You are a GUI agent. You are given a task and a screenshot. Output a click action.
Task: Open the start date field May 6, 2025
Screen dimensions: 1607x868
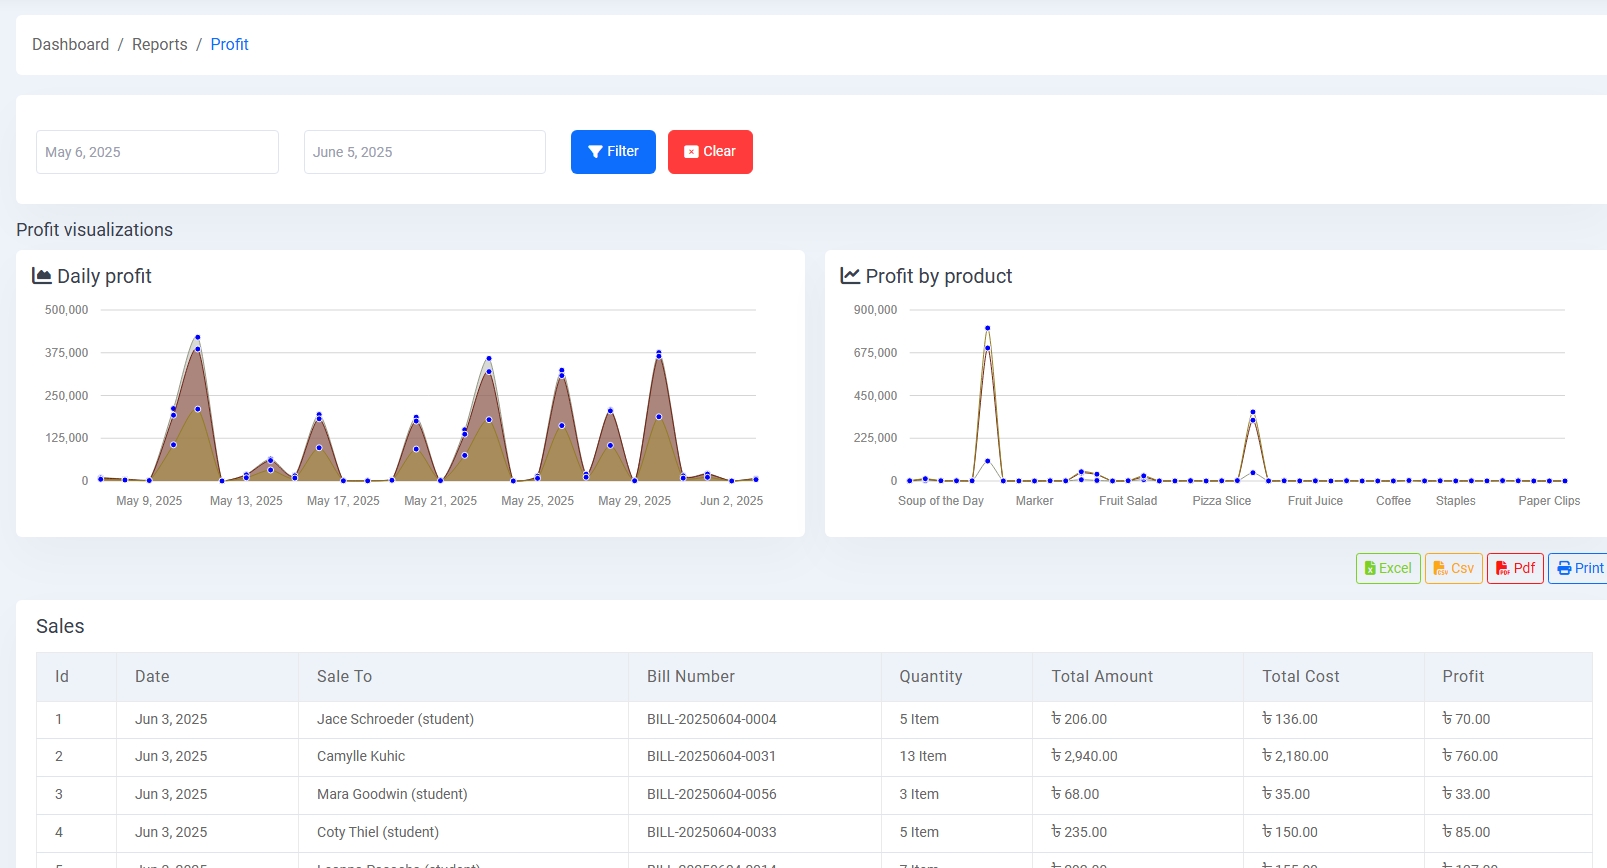(157, 152)
